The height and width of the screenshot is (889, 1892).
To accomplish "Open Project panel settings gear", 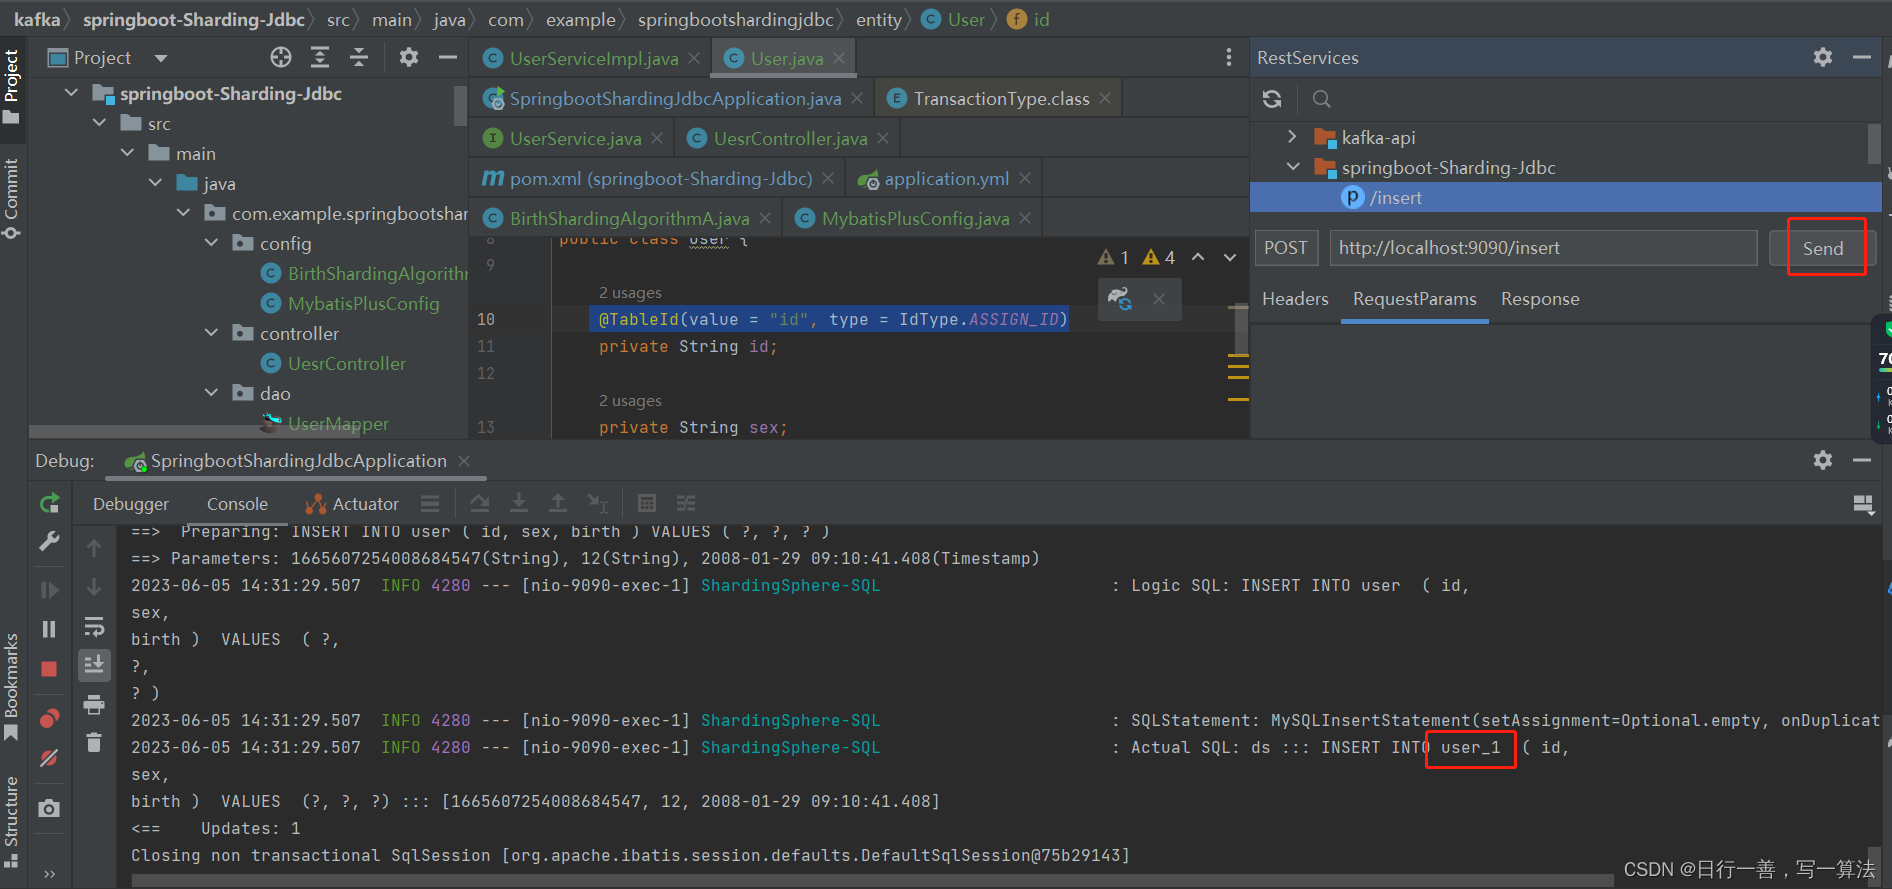I will (409, 58).
